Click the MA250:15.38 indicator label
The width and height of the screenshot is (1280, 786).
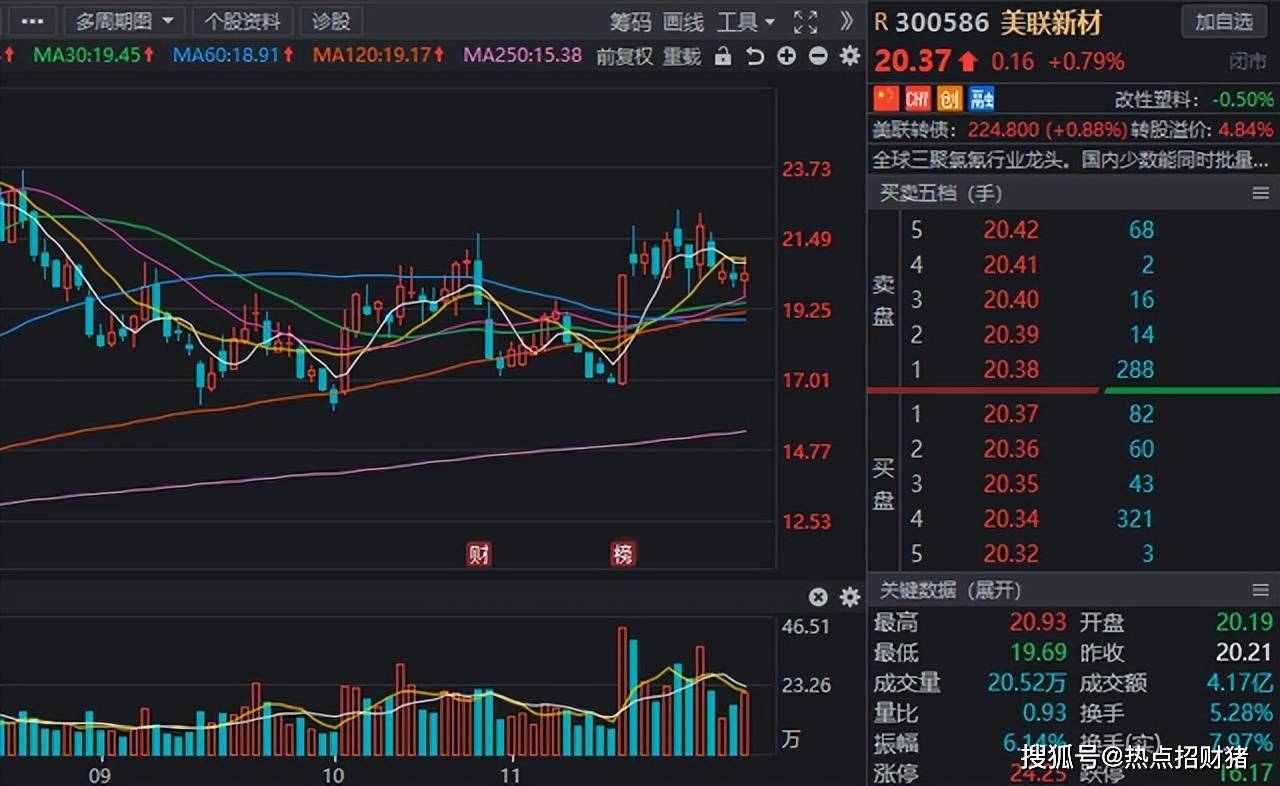522,55
